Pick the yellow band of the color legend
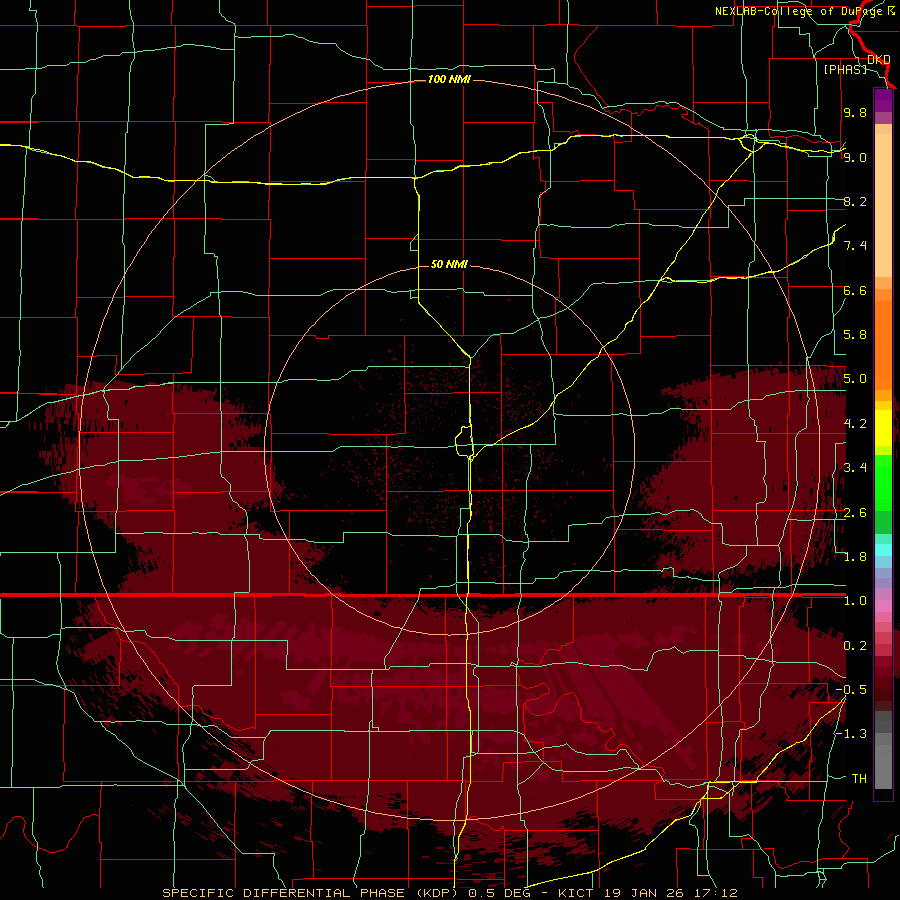Image resolution: width=900 pixels, height=900 pixels. (x=883, y=428)
